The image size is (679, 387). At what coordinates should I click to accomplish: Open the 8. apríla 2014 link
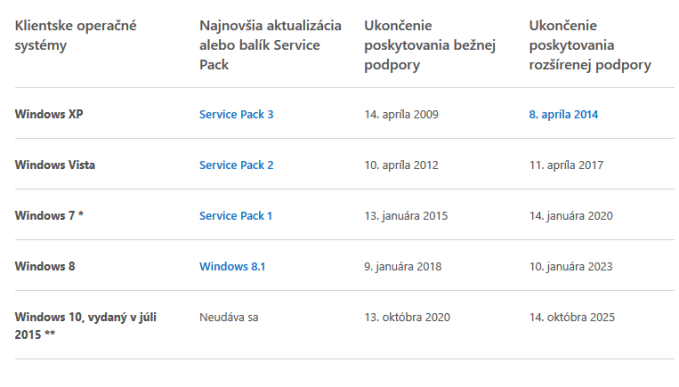pyautogui.click(x=563, y=114)
